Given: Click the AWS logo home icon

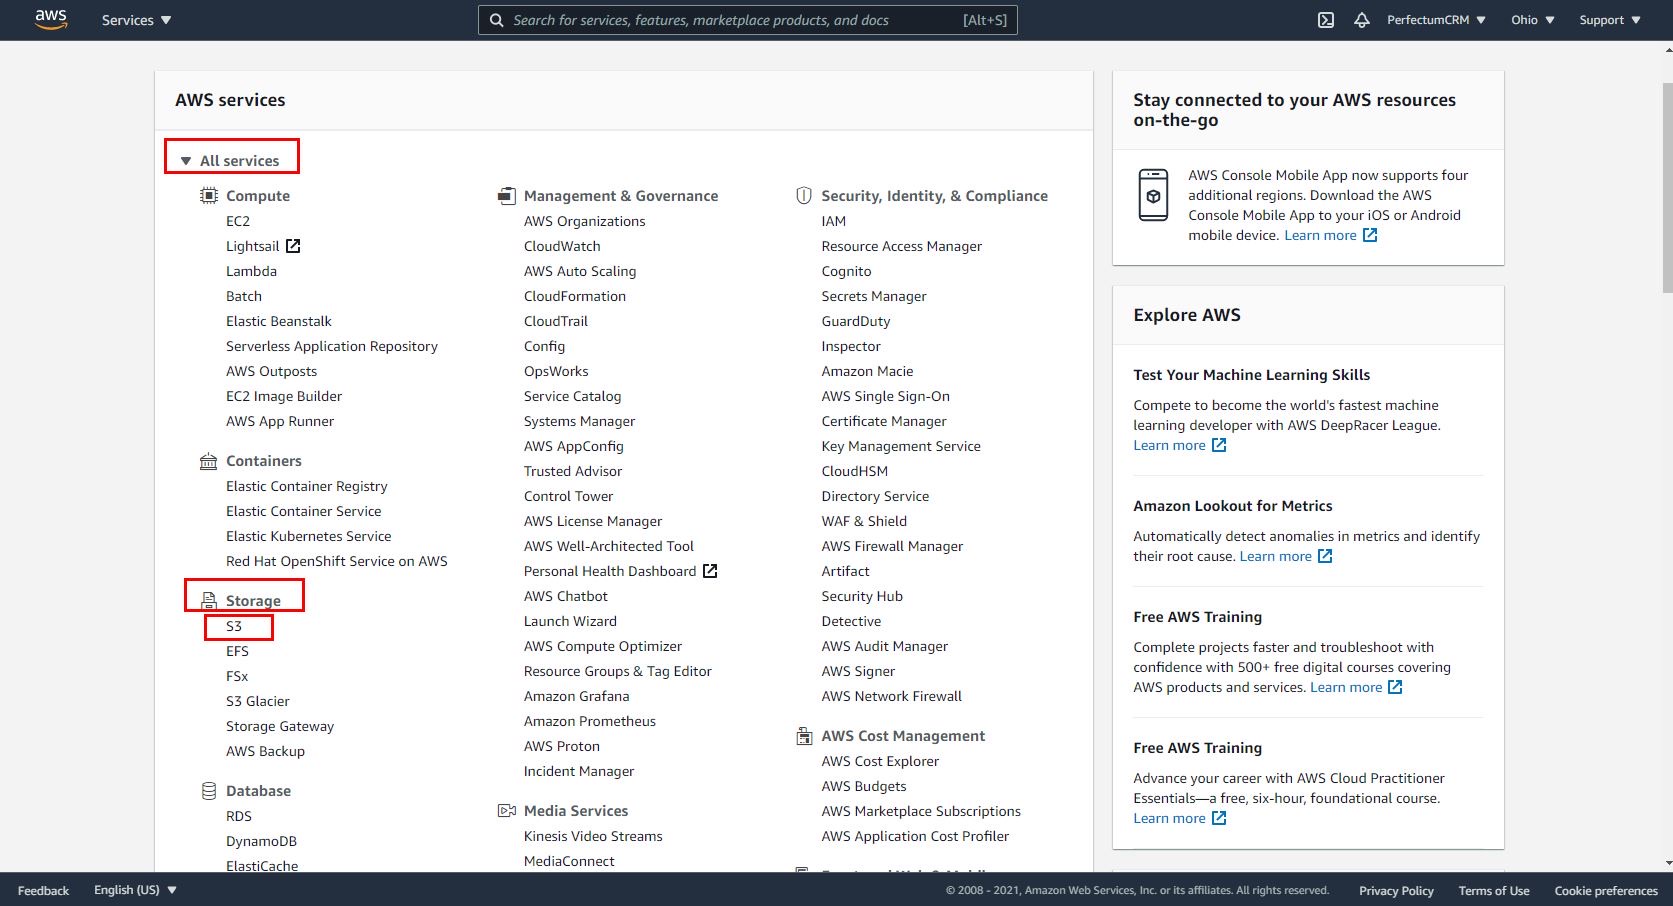Looking at the screenshot, I should point(51,19).
